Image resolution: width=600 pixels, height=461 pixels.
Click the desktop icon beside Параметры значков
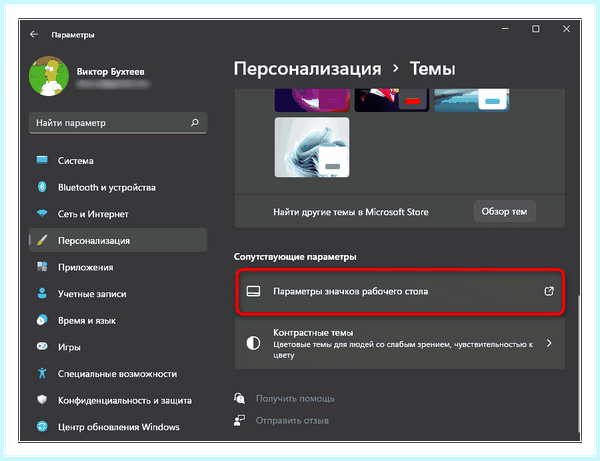(253, 291)
